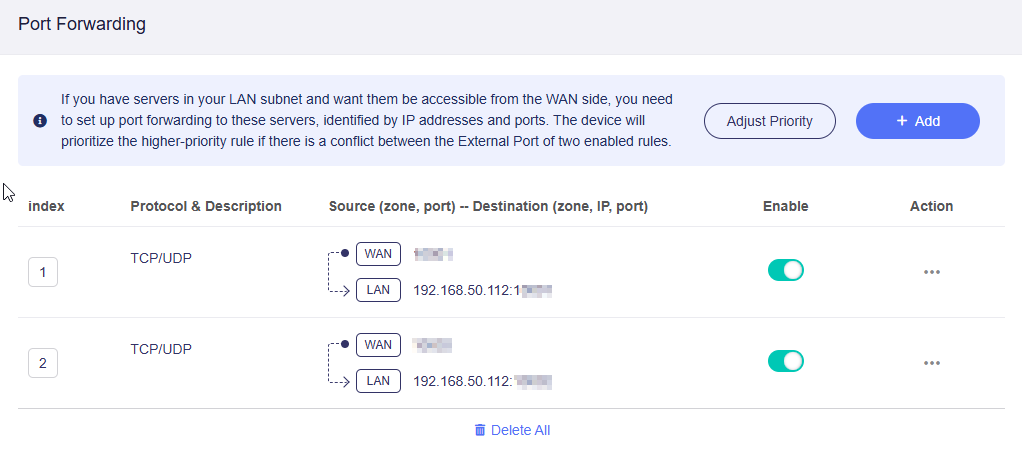Disable port forwarding rule 1 toggle
The height and width of the screenshot is (450, 1022).
coord(786,270)
